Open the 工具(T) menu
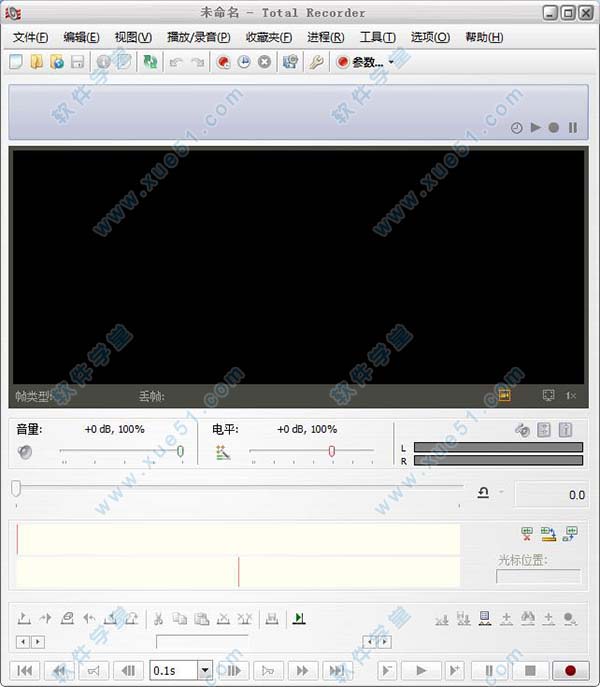600x687 pixels. [377, 37]
